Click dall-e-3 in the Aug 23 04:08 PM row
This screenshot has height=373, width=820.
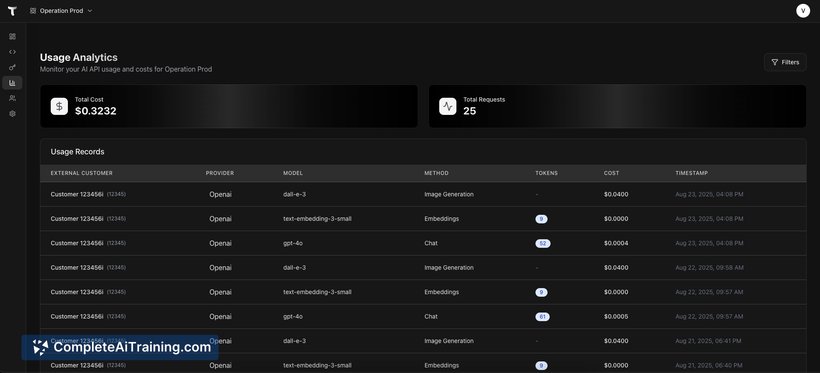tap(294, 195)
